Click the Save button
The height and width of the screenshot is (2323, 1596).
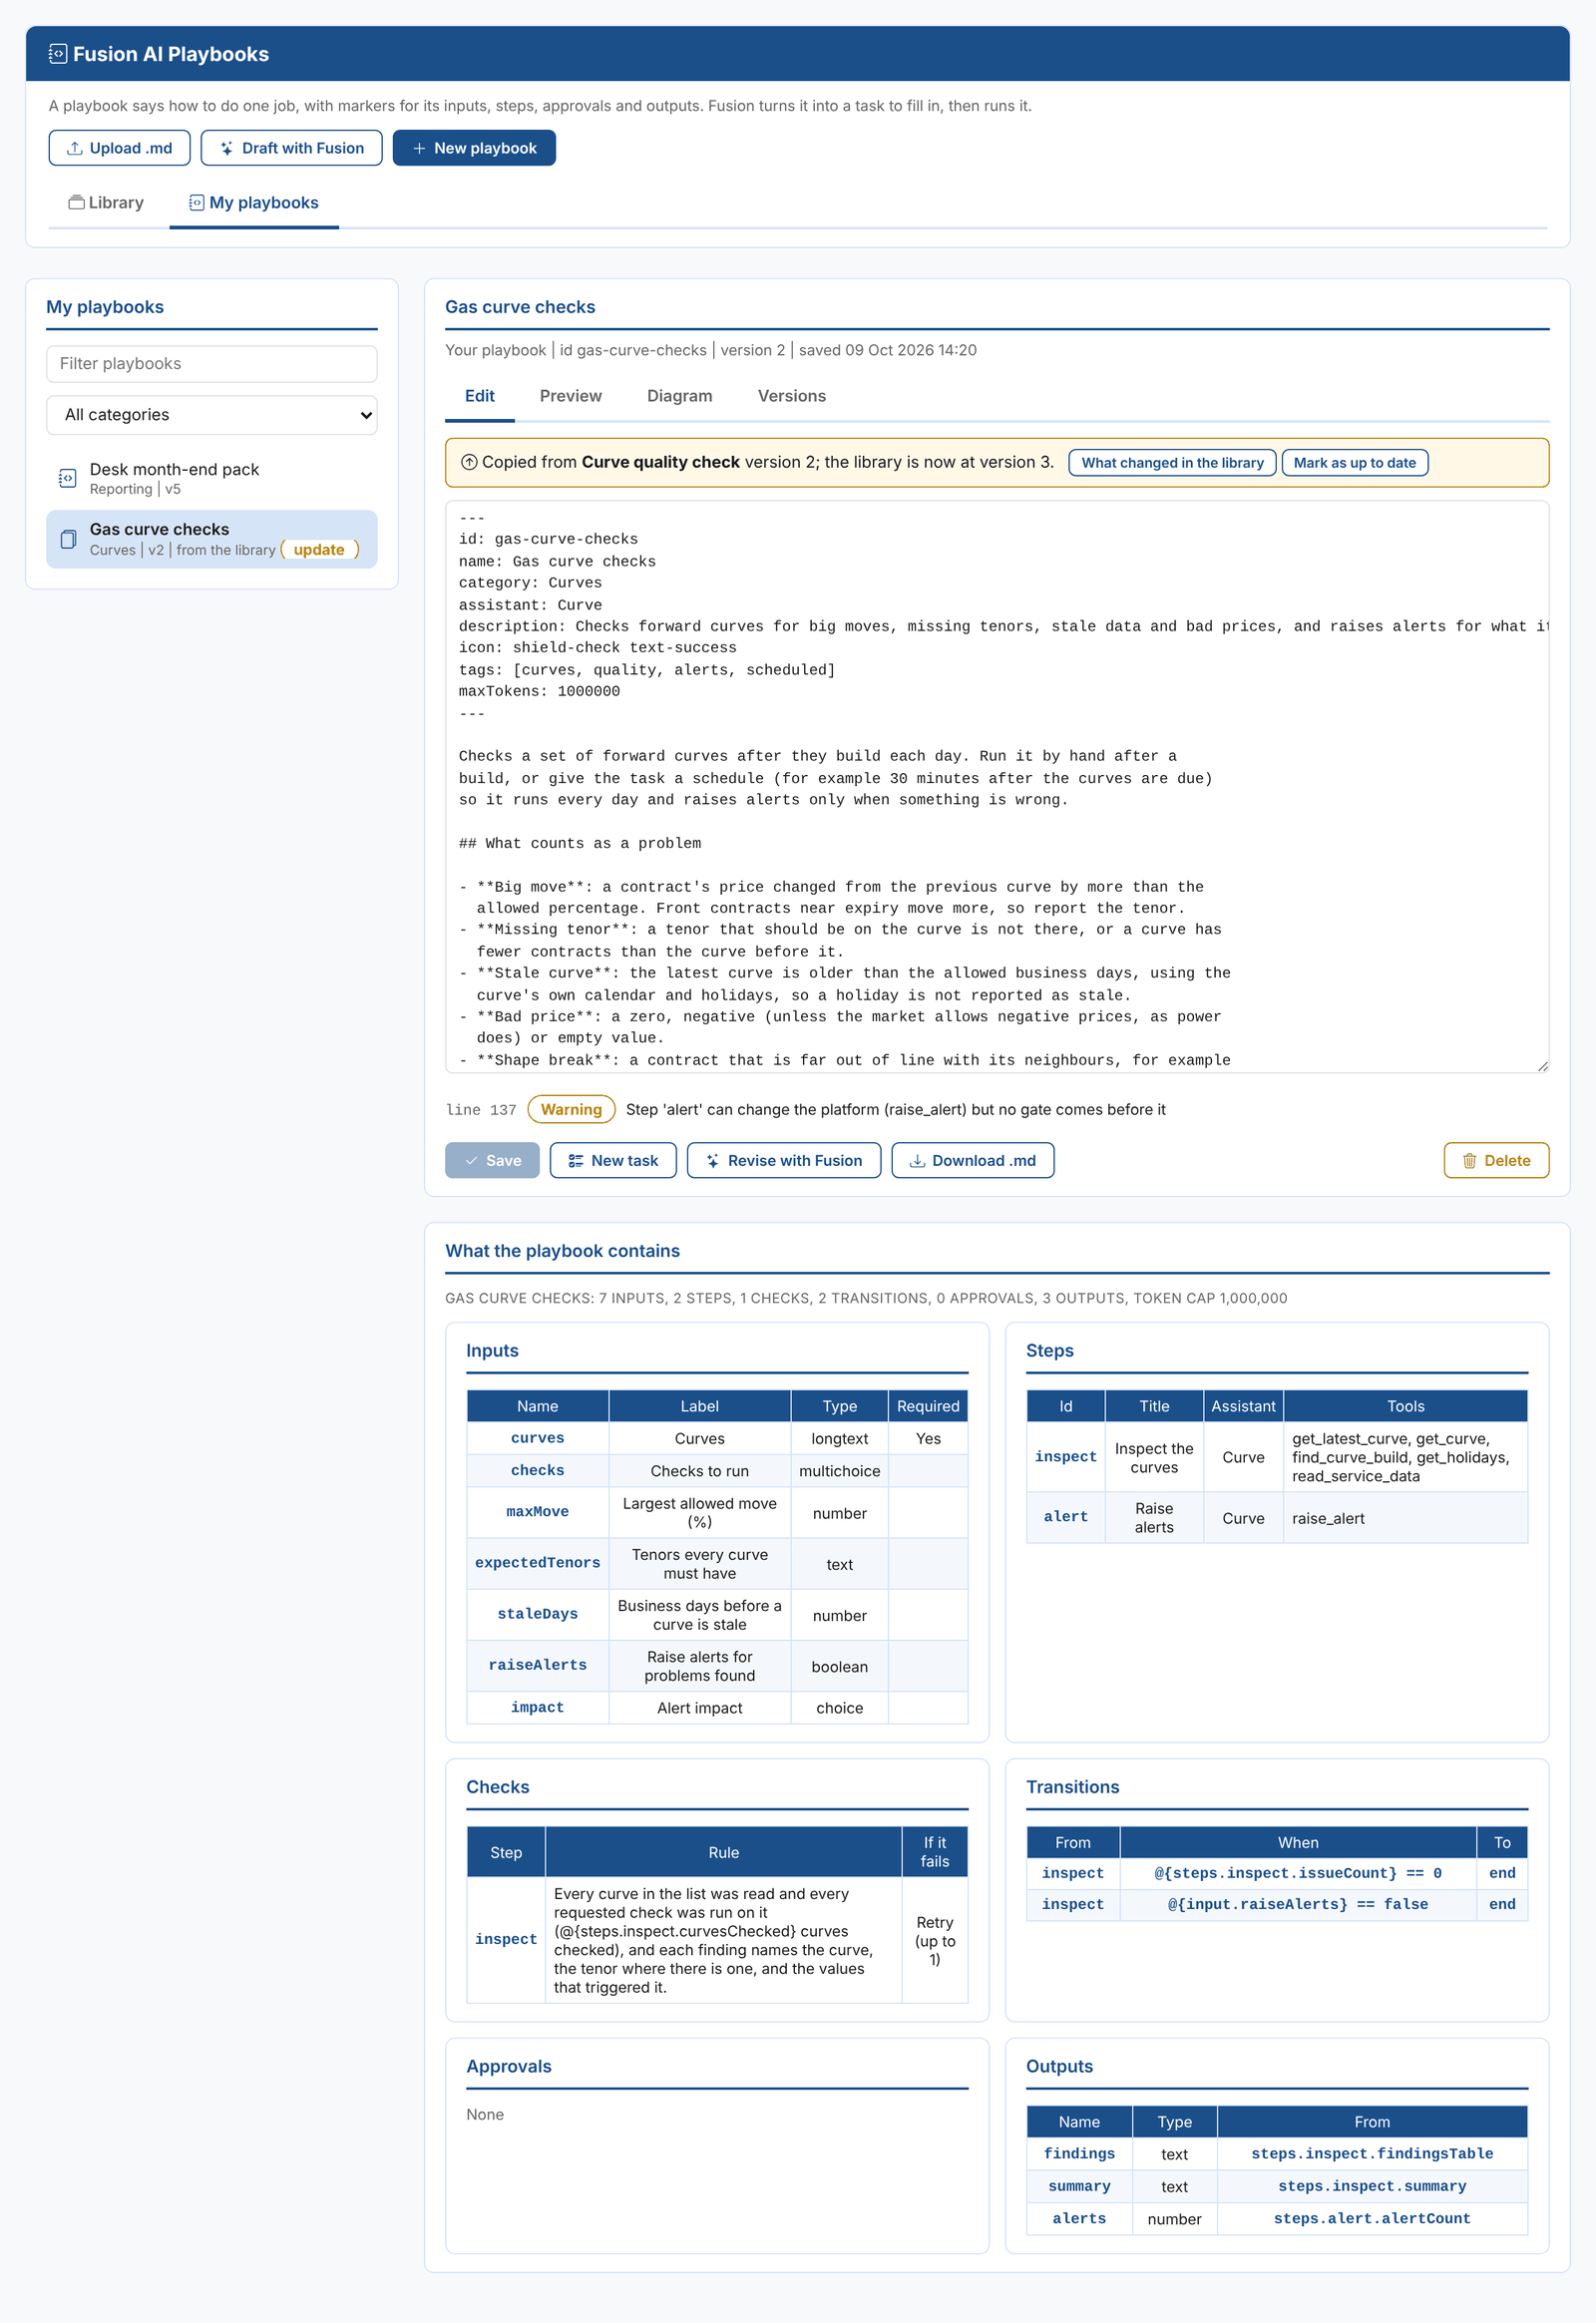(492, 1160)
